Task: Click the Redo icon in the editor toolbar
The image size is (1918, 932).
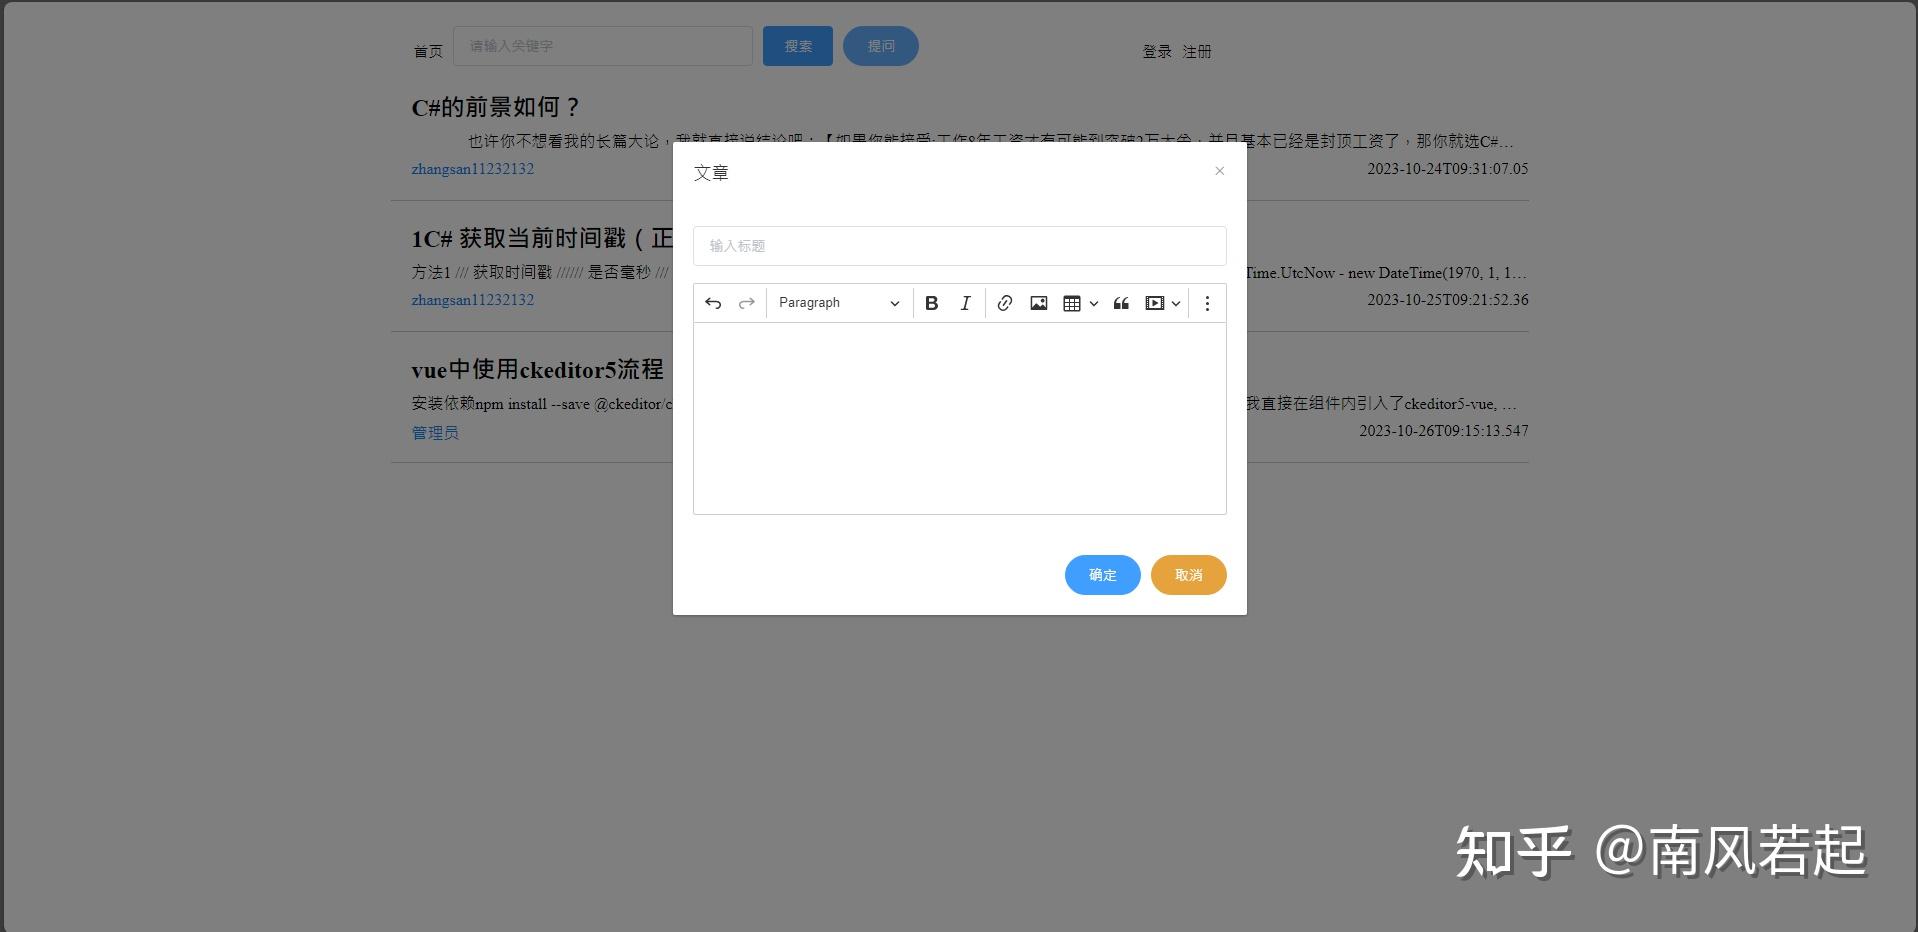Action: [x=746, y=302]
